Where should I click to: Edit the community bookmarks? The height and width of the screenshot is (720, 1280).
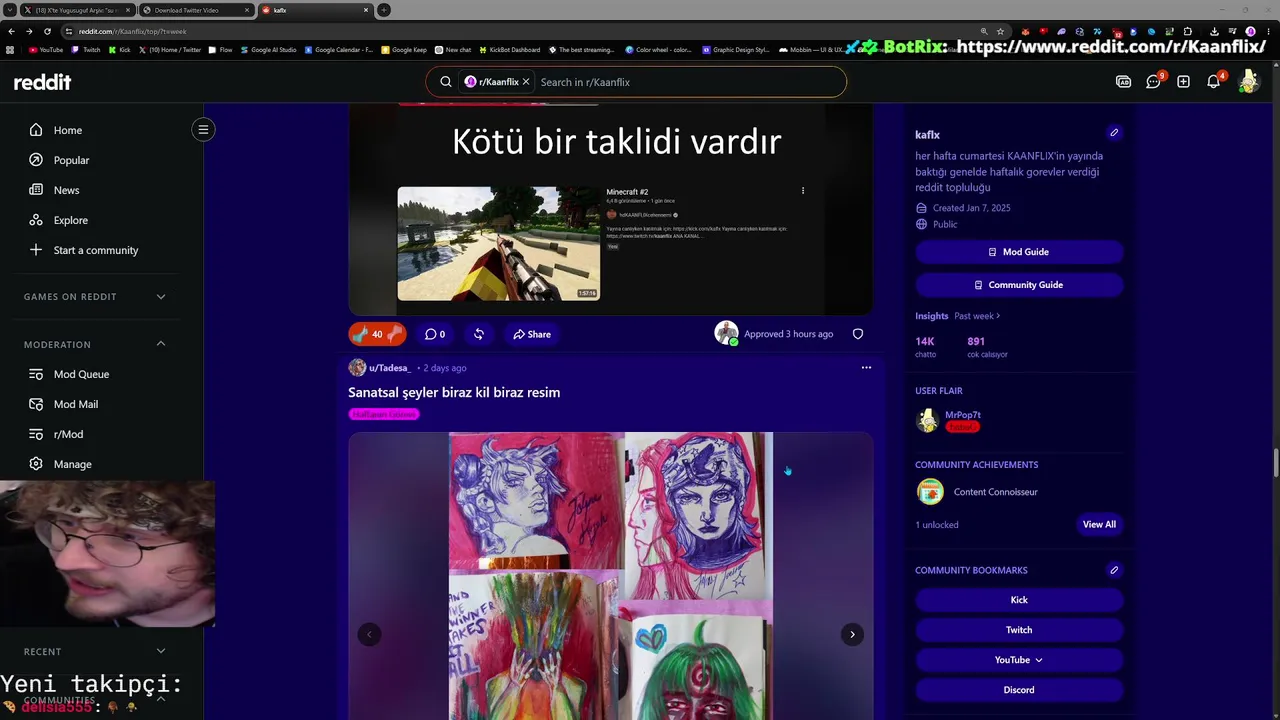tap(1114, 570)
